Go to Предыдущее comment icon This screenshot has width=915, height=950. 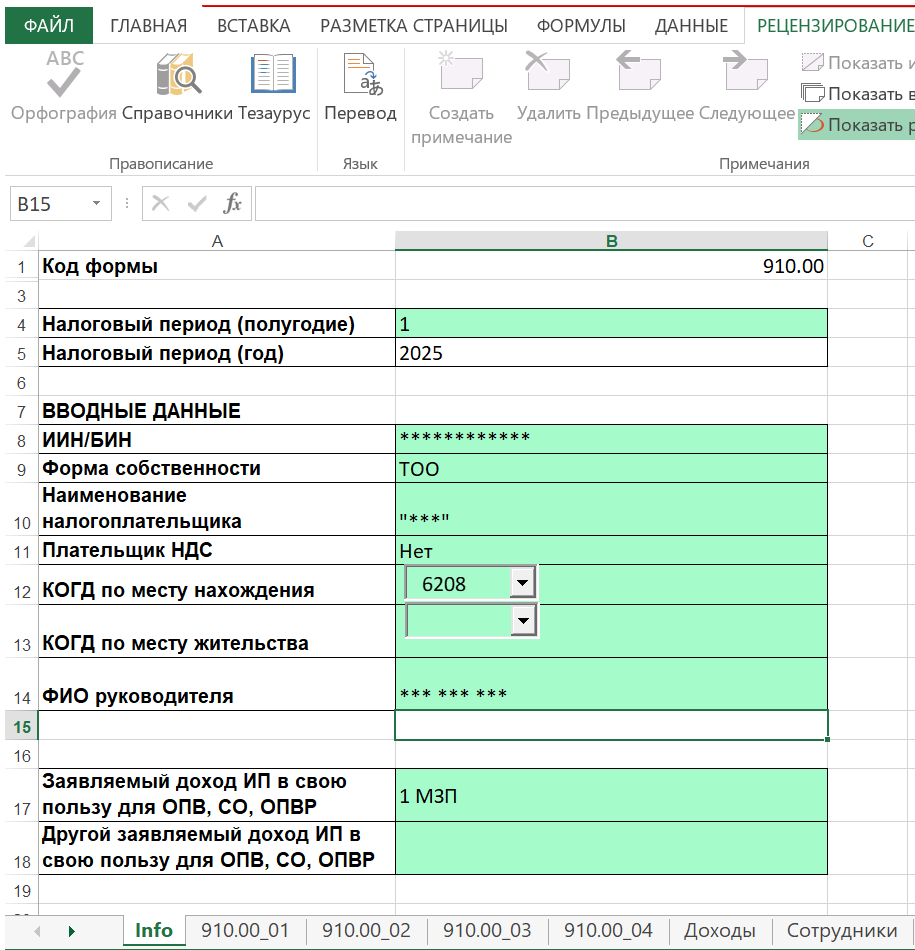pos(639,71)
